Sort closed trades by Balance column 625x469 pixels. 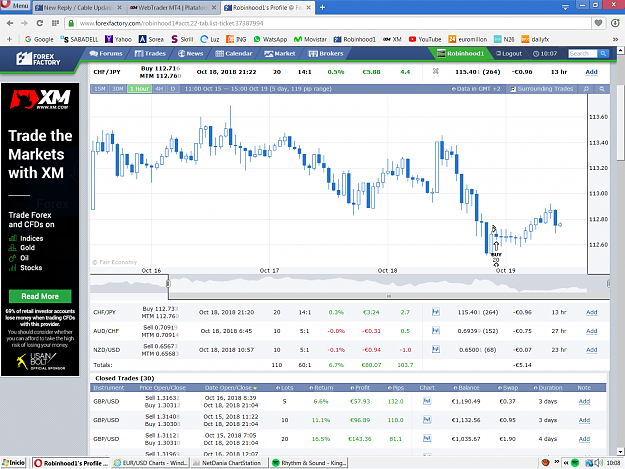click(466, 388)
